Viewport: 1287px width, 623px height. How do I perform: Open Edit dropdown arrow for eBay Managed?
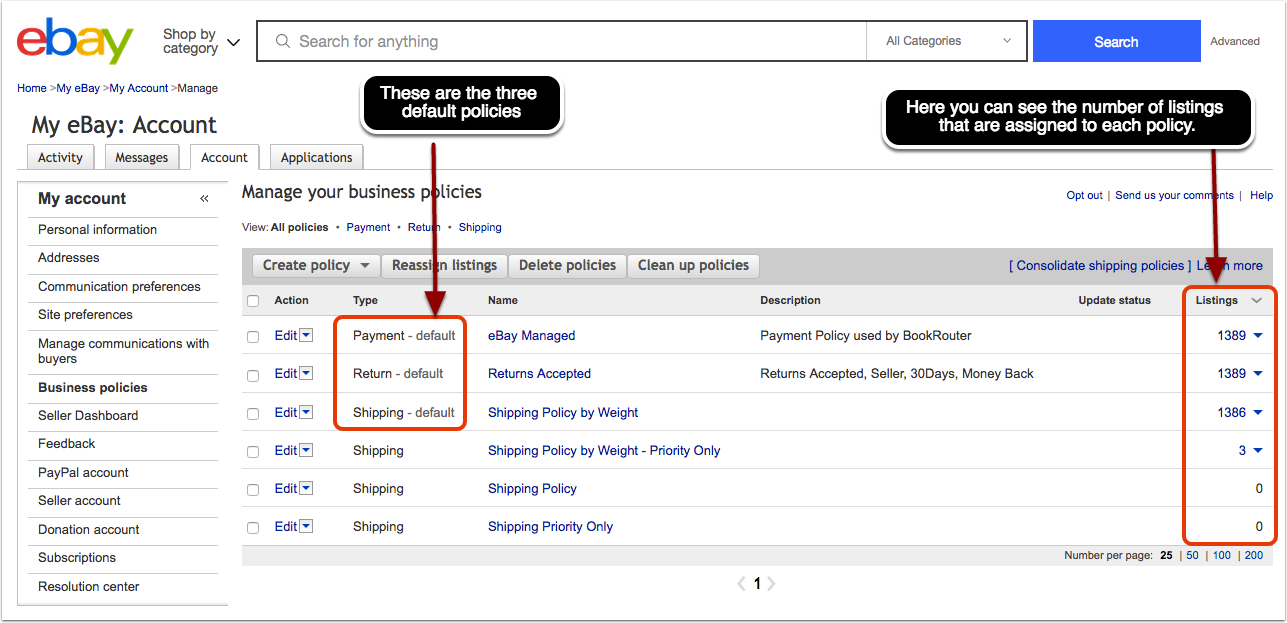[306, 335]
